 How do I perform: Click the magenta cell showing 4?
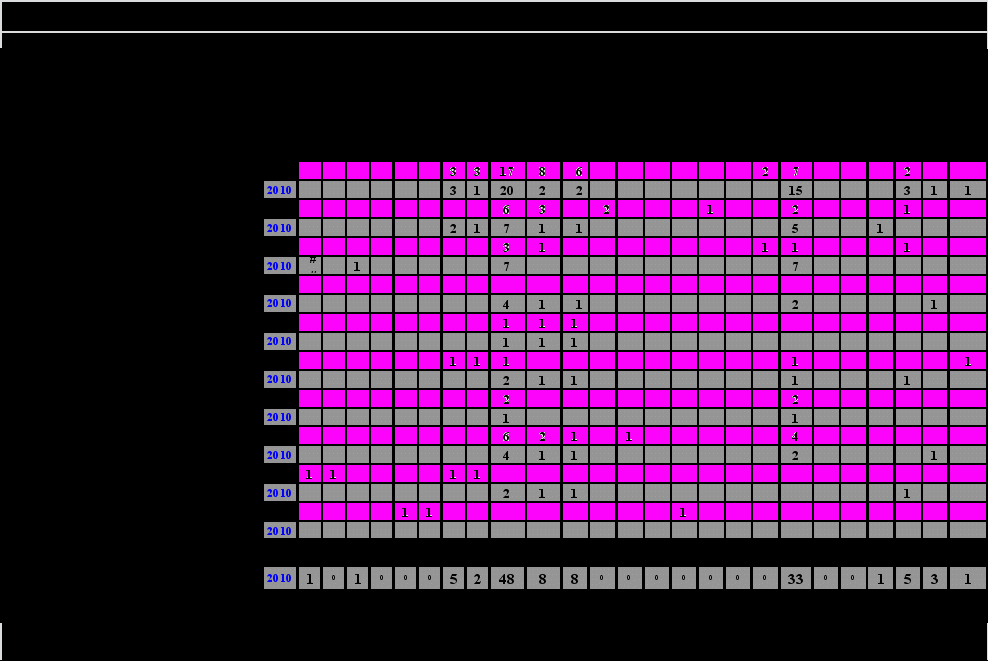795,435
